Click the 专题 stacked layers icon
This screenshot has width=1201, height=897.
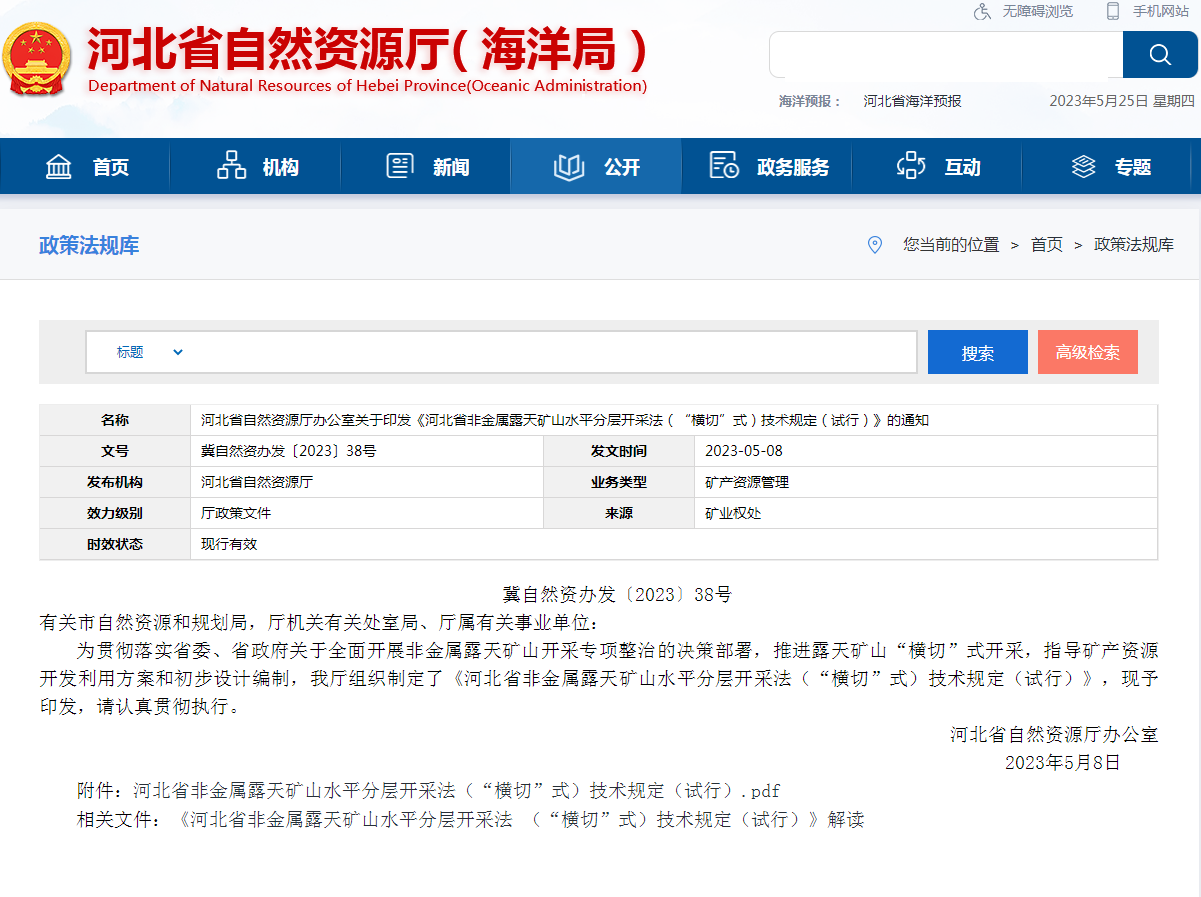(1083, 166)
